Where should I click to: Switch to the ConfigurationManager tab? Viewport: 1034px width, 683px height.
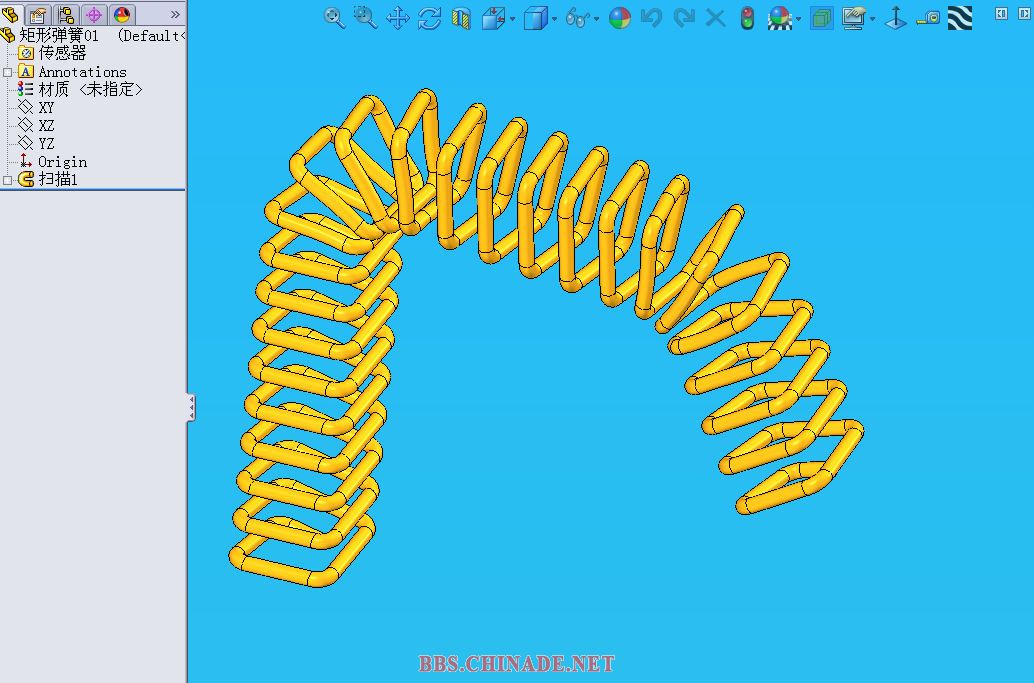(x=66, y=14)
